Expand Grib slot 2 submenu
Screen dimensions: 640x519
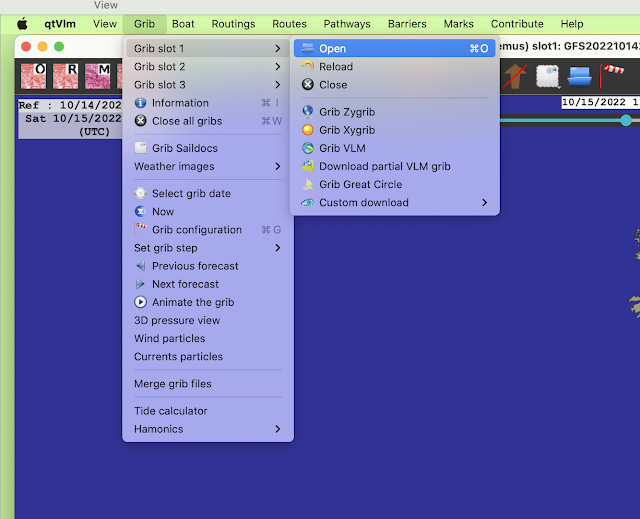(x=208, y=66)
